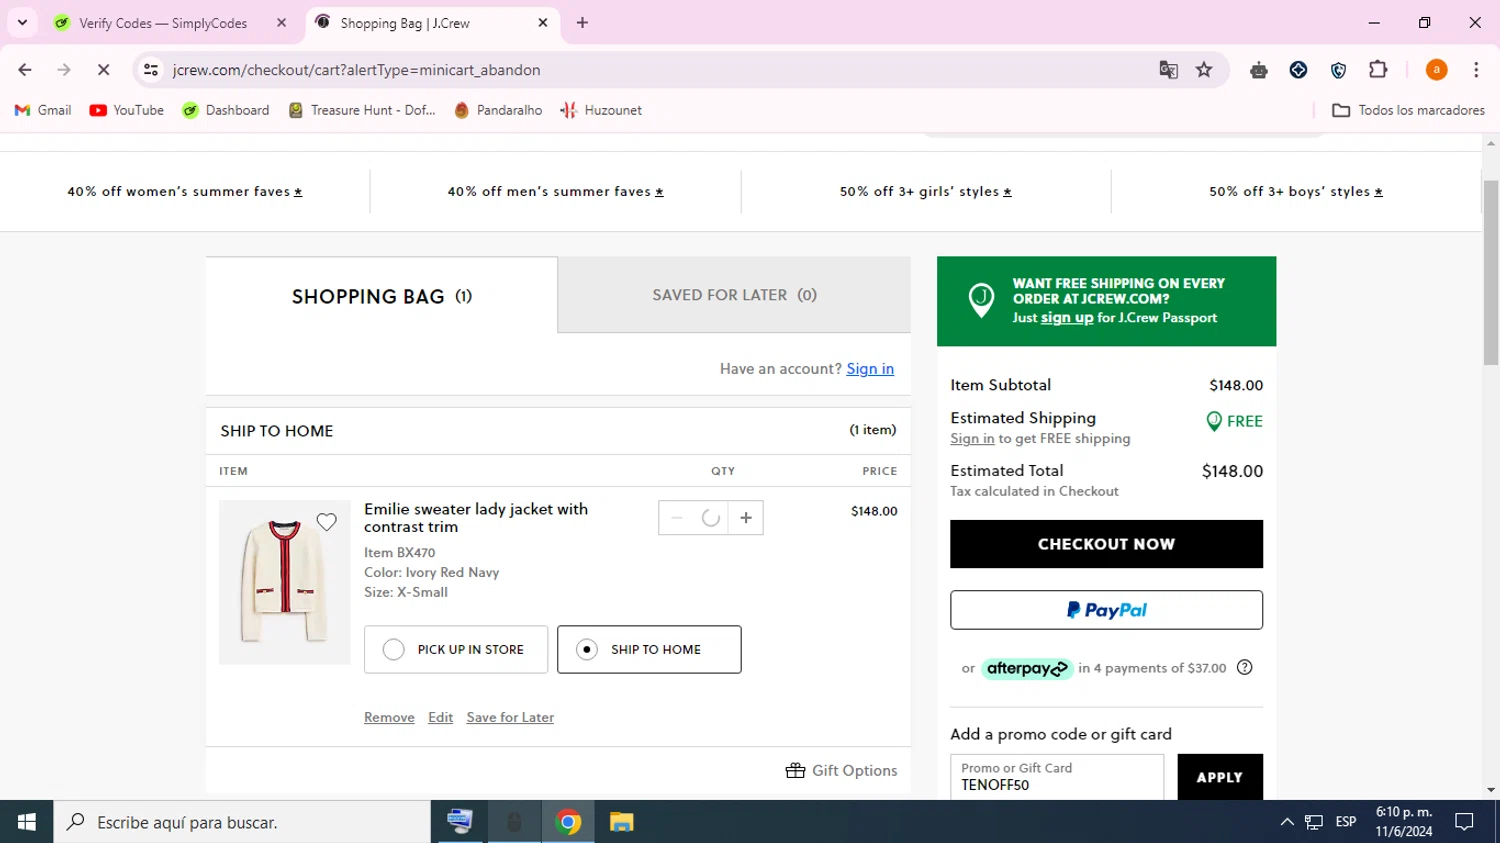Image resolution: width=1500 pixels, height=843 pixels.
Task: Click the translate page icon
Action: click(x=1168, y=70)
